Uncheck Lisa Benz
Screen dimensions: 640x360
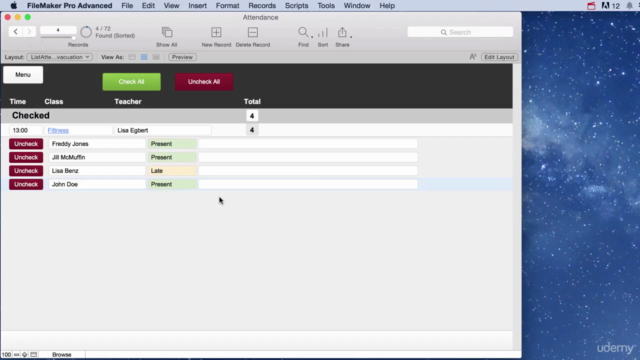(26, 171)
